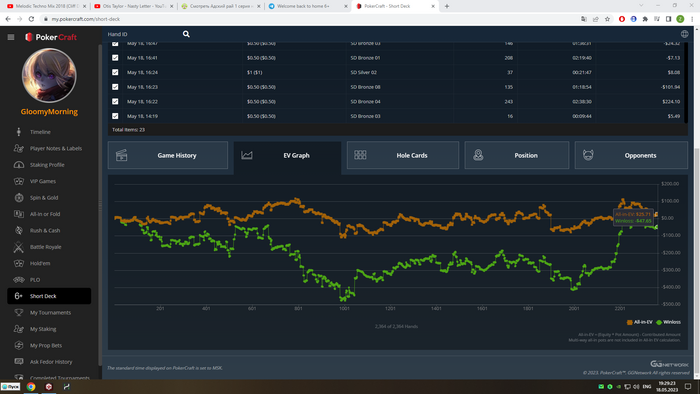Click the Total items: 23 text

tap(129, 130)
